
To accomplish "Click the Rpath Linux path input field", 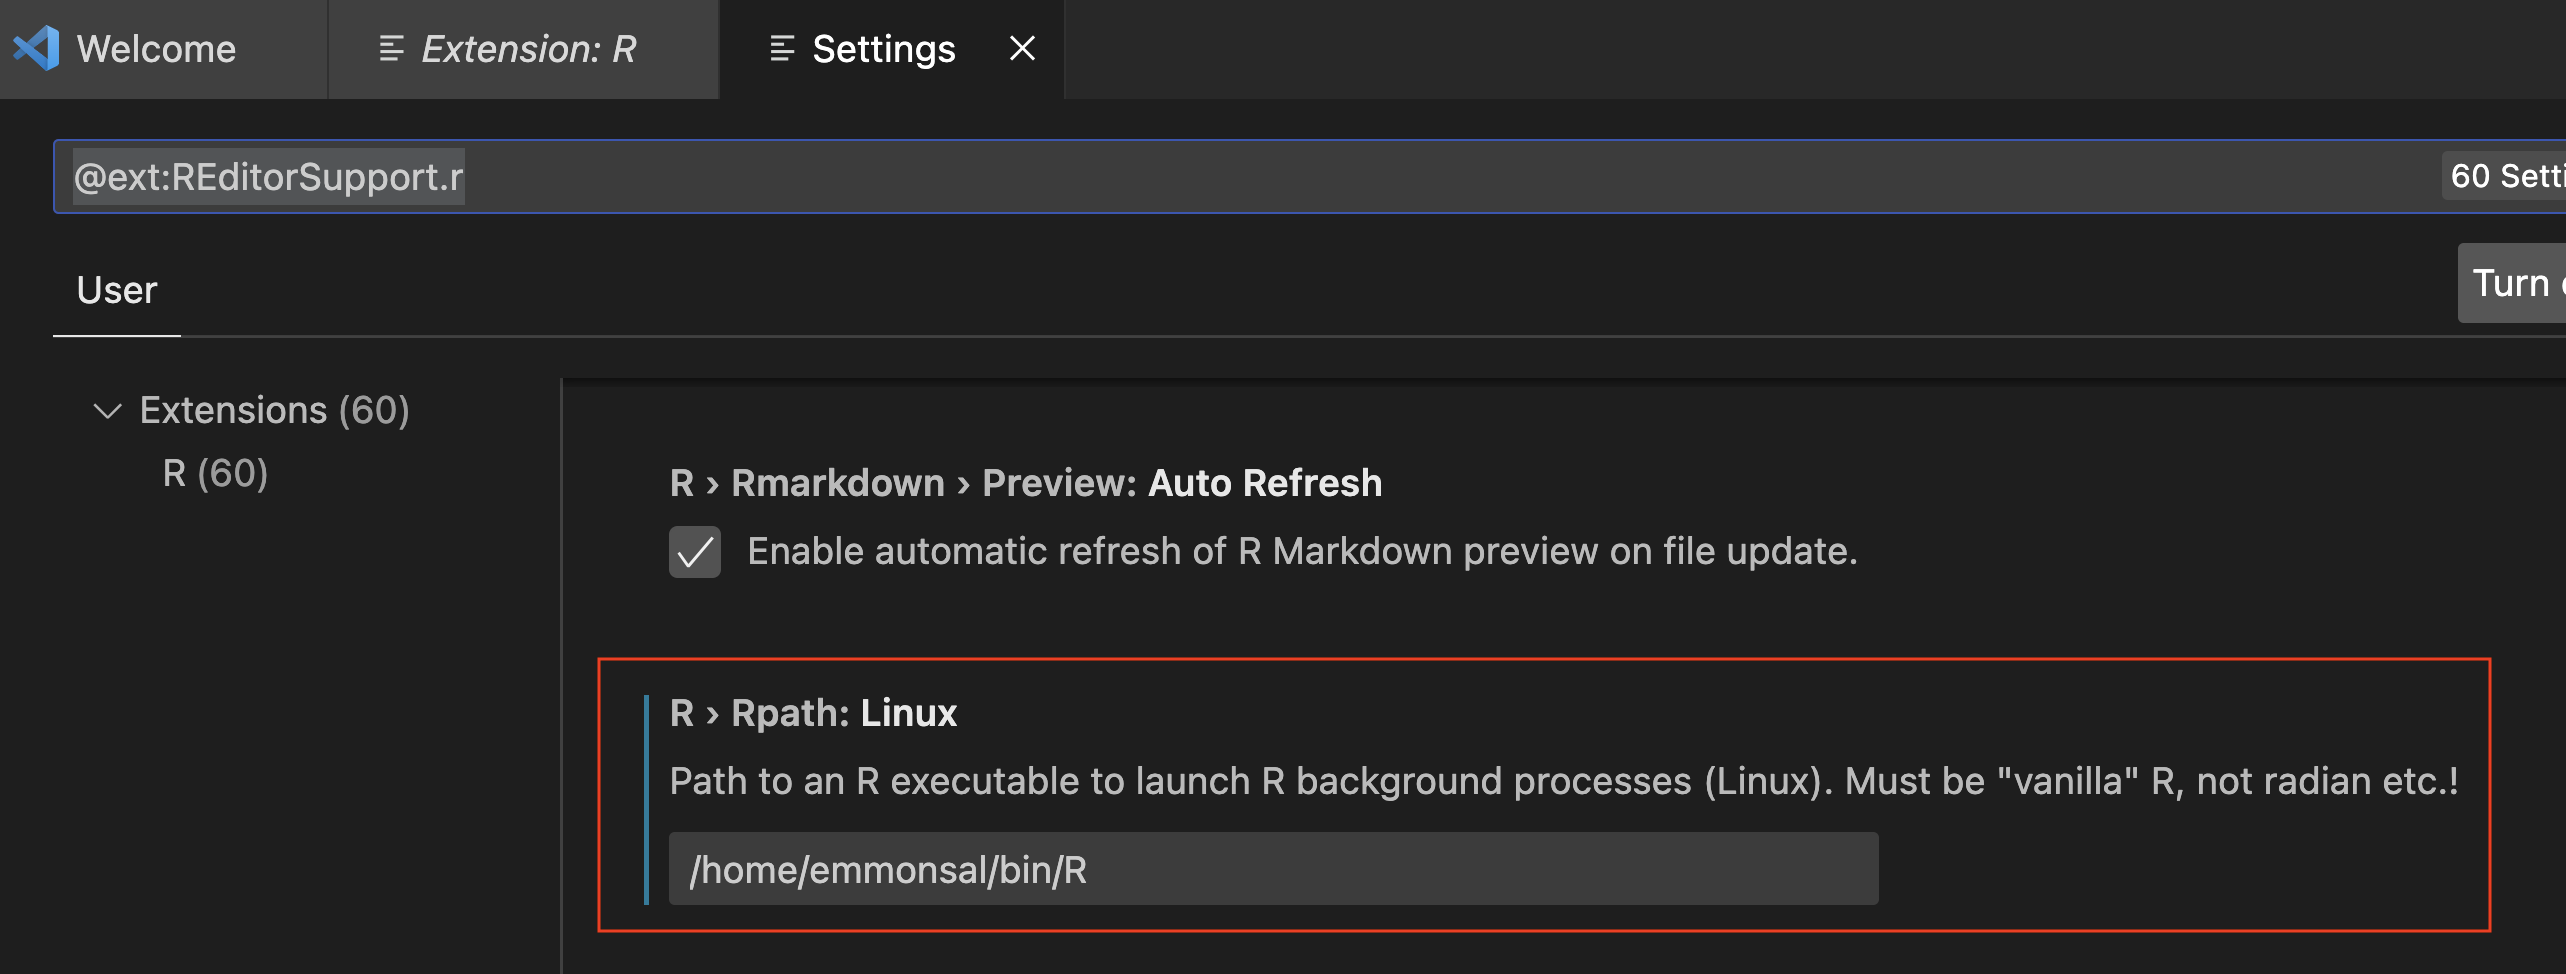I will pyautogui.click(x=1272, y=869).
